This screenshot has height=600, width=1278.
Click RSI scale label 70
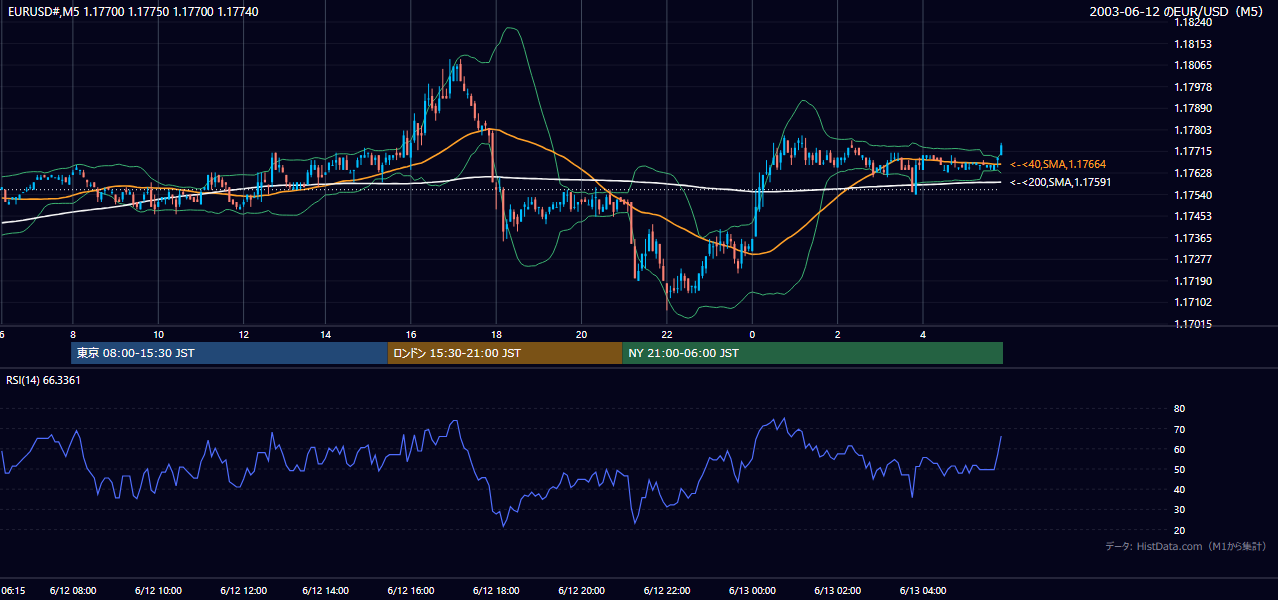pos(1179,429)
